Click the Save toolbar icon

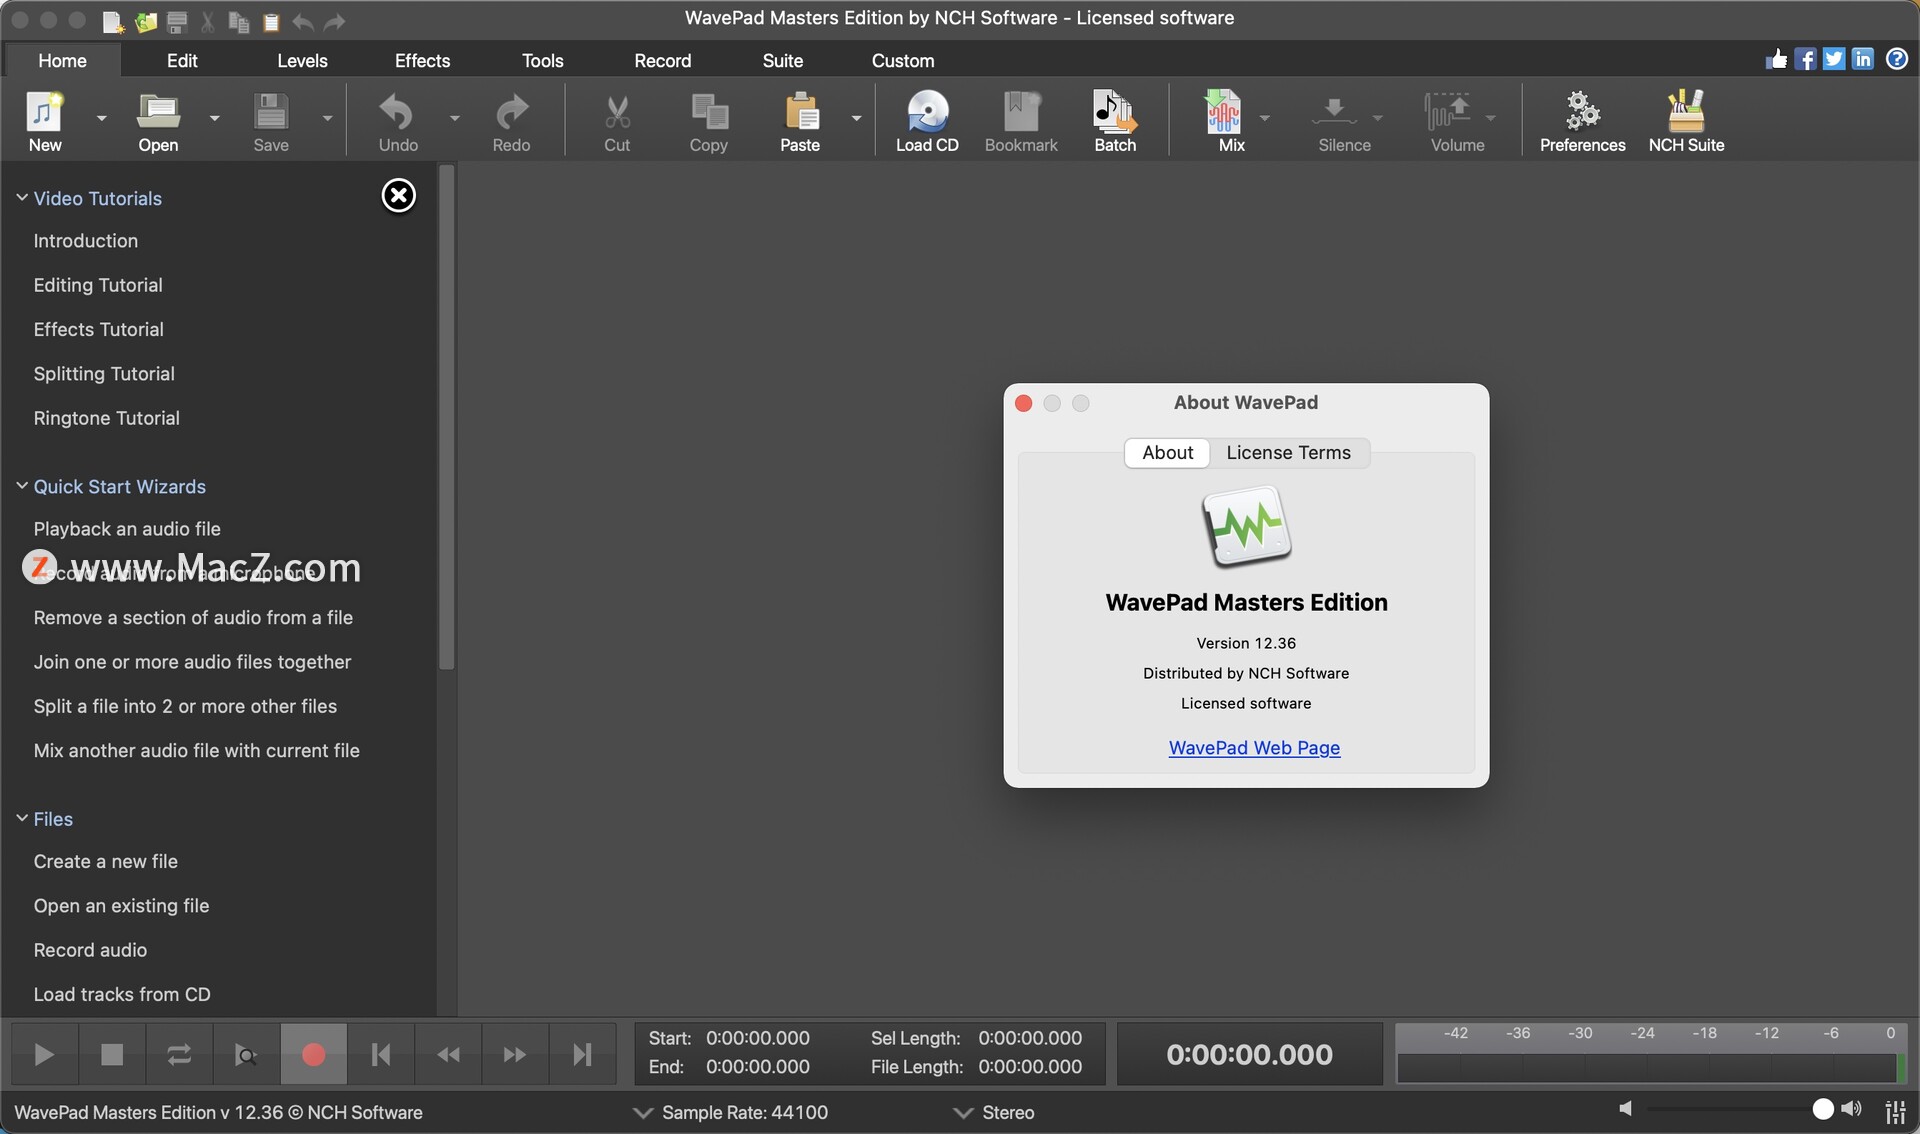pyautogui.click(x=271, y=112)
